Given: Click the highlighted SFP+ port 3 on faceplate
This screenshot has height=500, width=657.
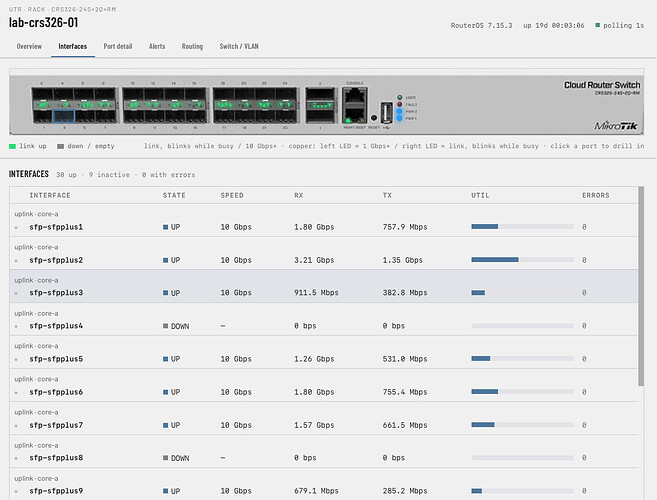Looking at the screenshot, I should [64, 117].
